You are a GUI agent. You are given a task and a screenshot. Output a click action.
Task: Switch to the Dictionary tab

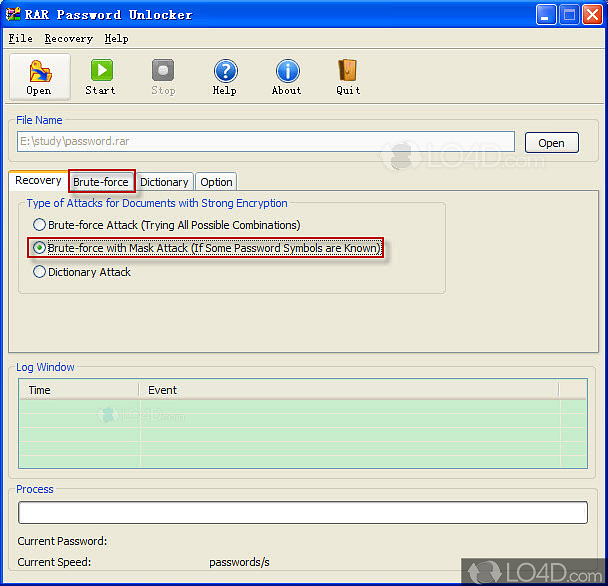164,182
